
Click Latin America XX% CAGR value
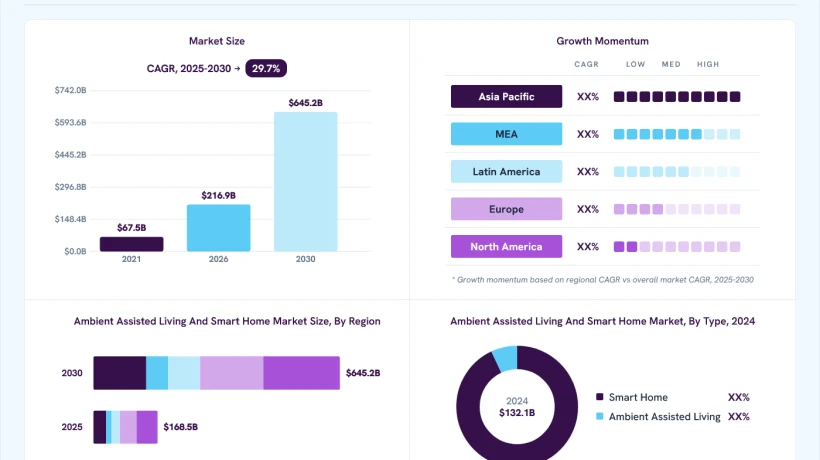click(588, 171)
